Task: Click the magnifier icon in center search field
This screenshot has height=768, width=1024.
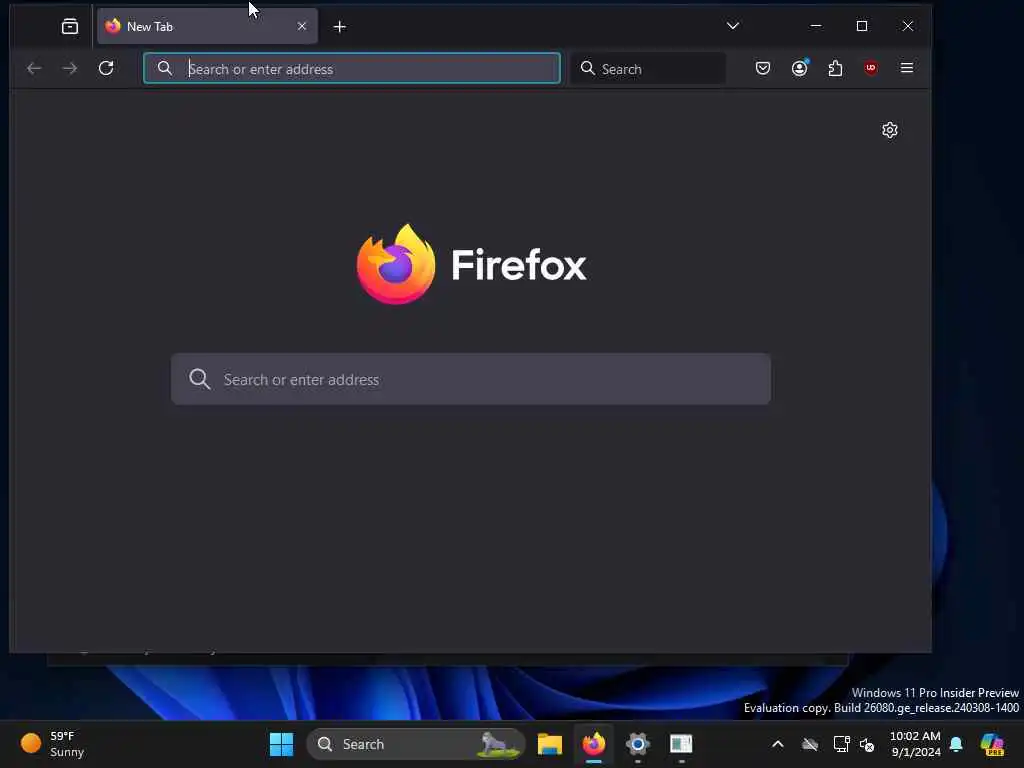Action: 200,379
